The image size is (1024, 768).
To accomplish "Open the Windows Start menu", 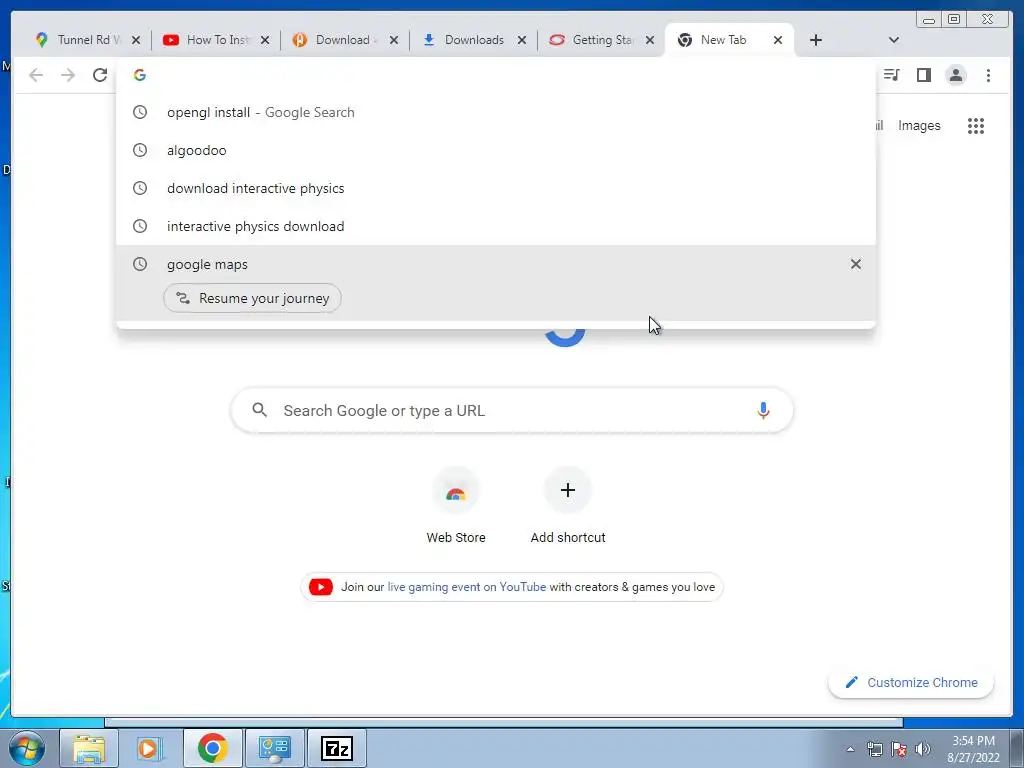I will point(26,748).
